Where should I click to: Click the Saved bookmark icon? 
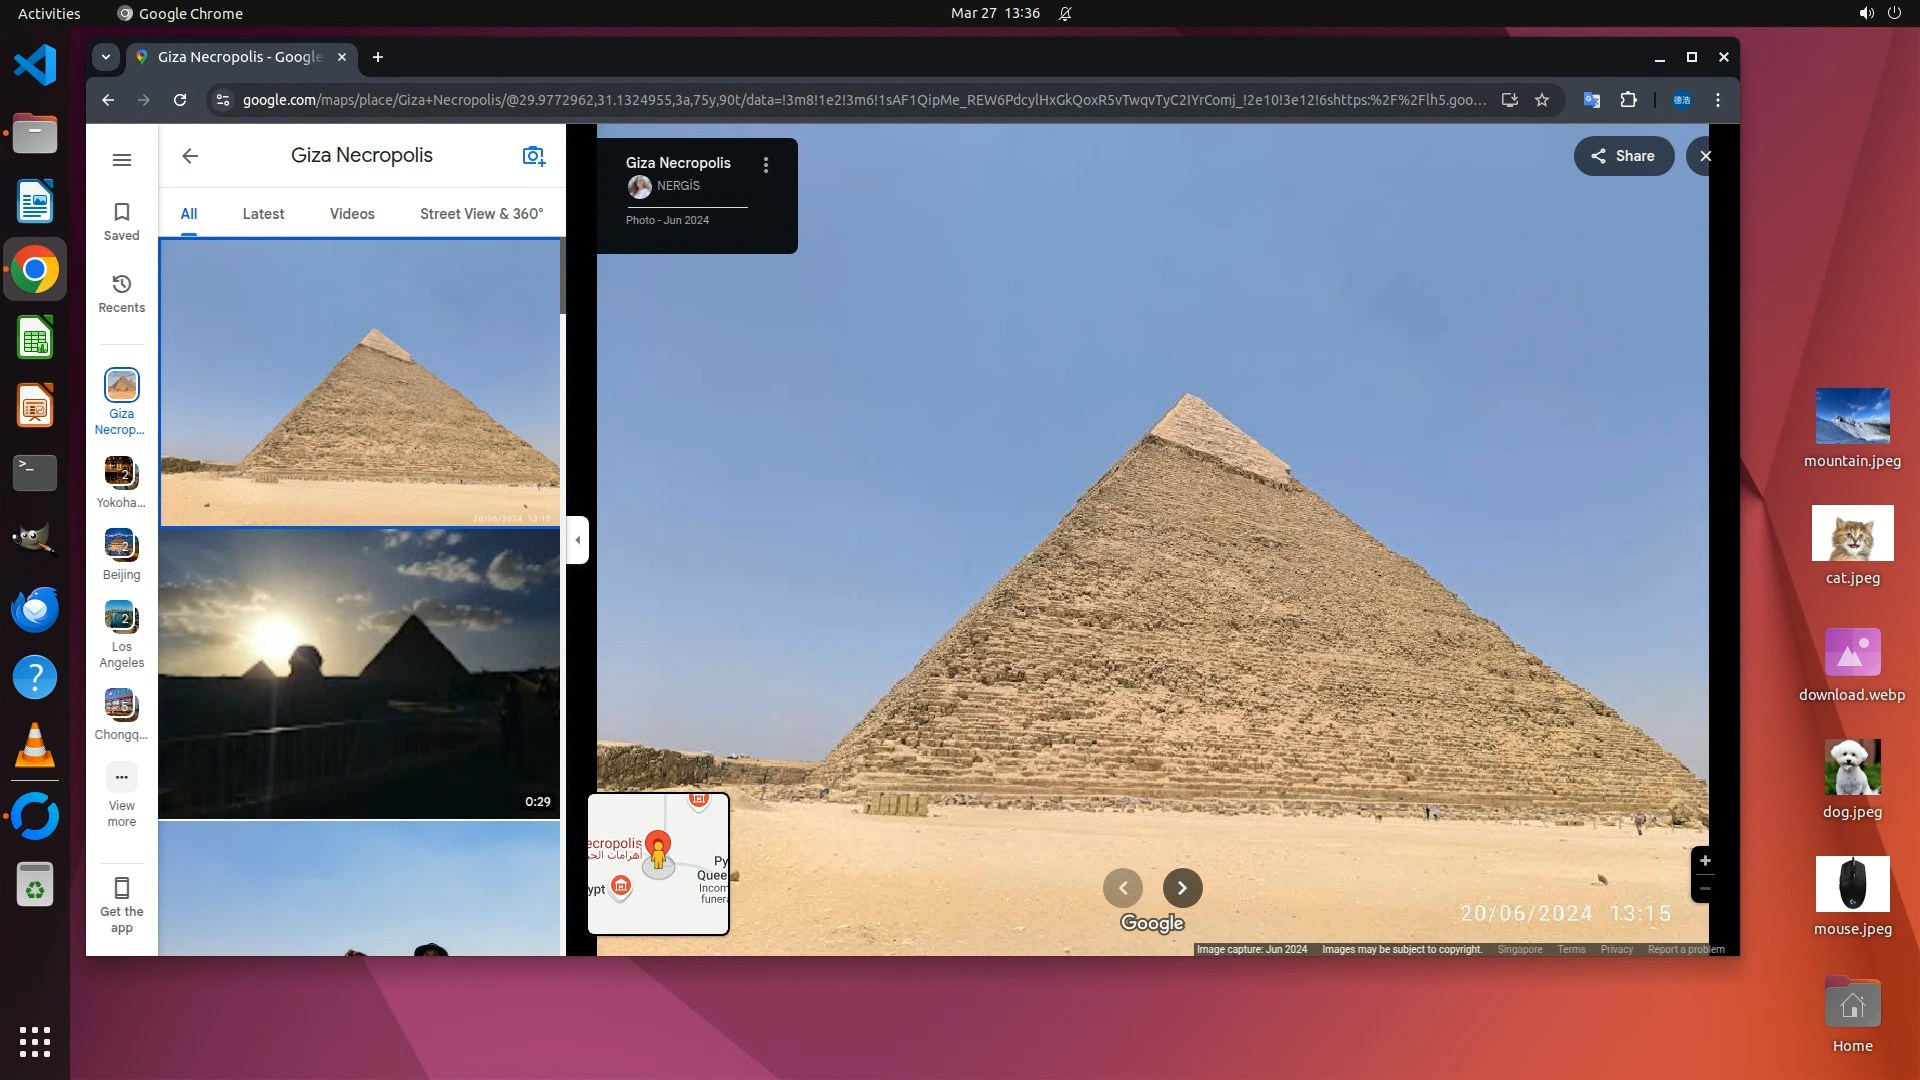[122, 212]
